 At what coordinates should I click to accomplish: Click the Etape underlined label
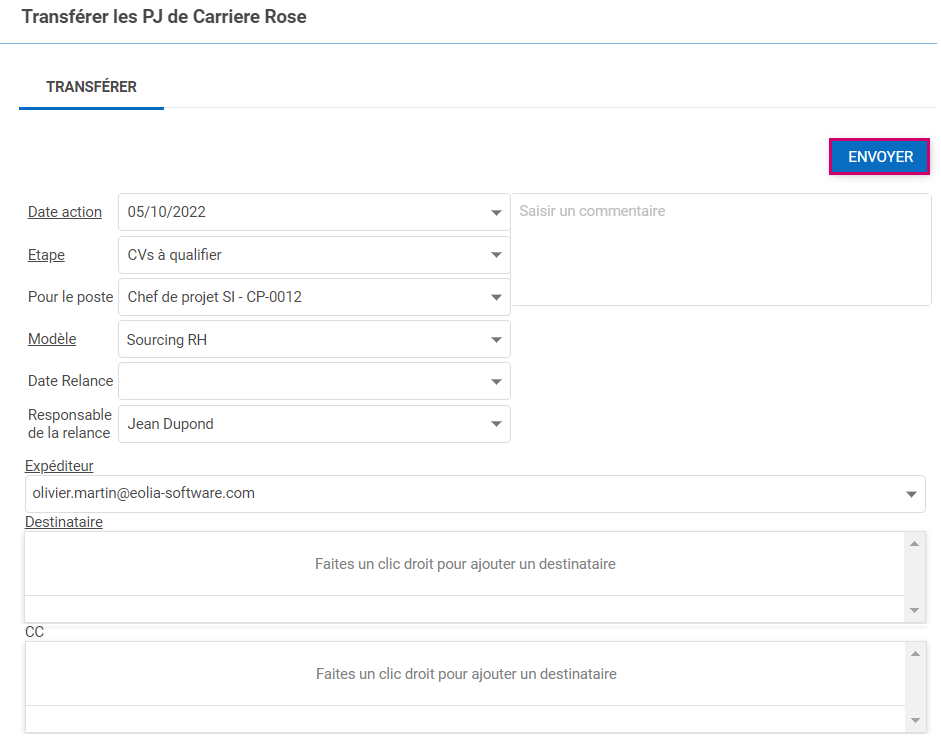[46, 255]
